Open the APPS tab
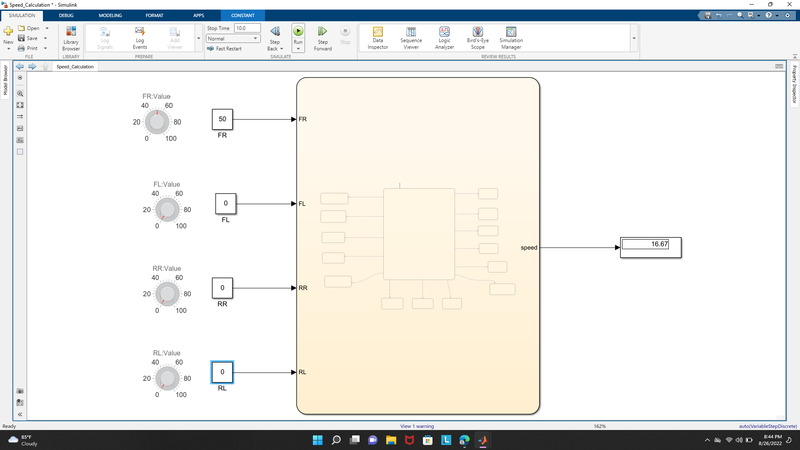 [198, 15]
